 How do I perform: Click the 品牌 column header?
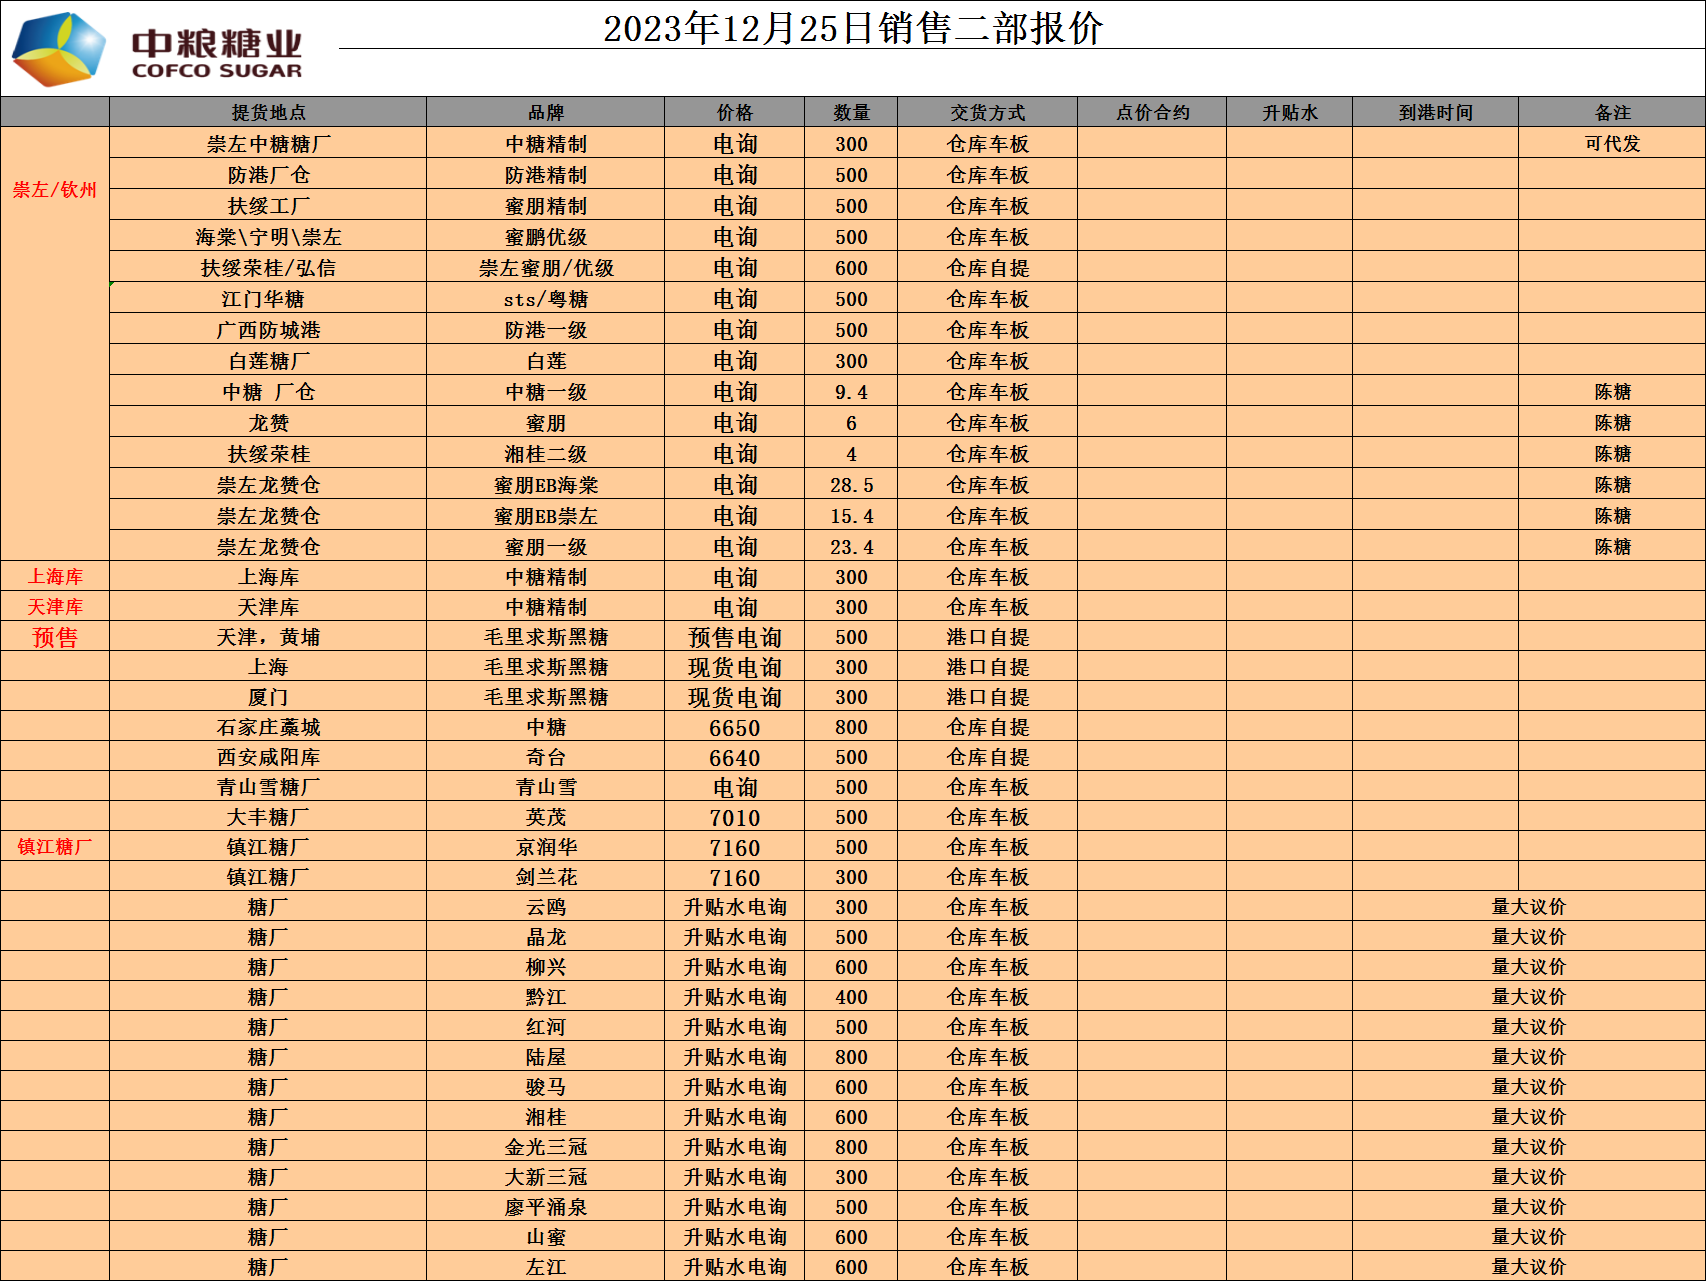pyautogui.click(x=545, y=113)
